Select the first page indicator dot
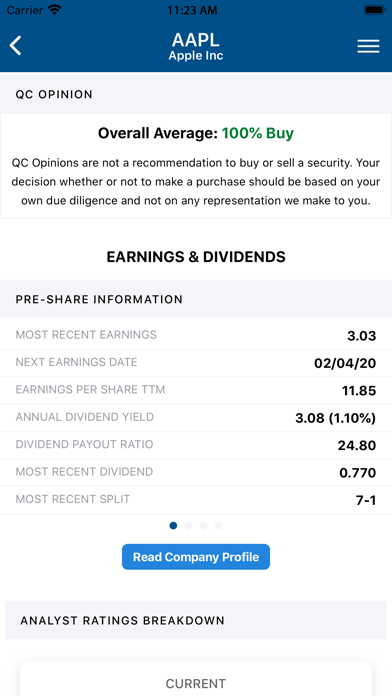 pyautogui.click(x=173, y=526)
